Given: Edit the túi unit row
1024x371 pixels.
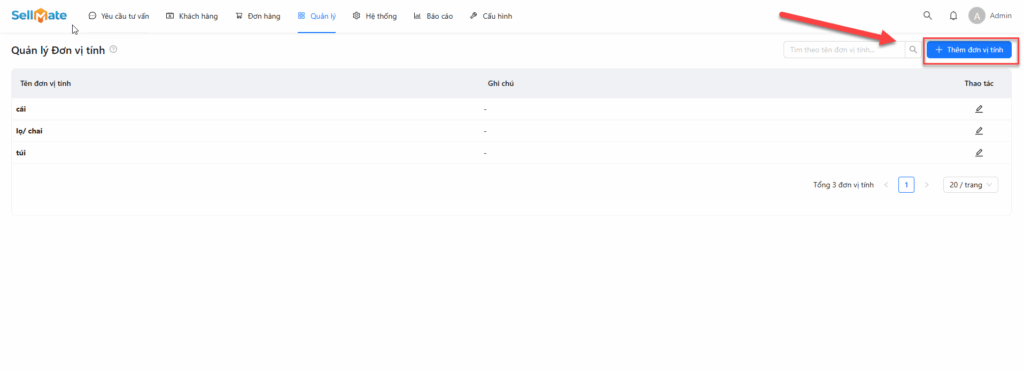Looking at the screenshot, I should (978, 153).
